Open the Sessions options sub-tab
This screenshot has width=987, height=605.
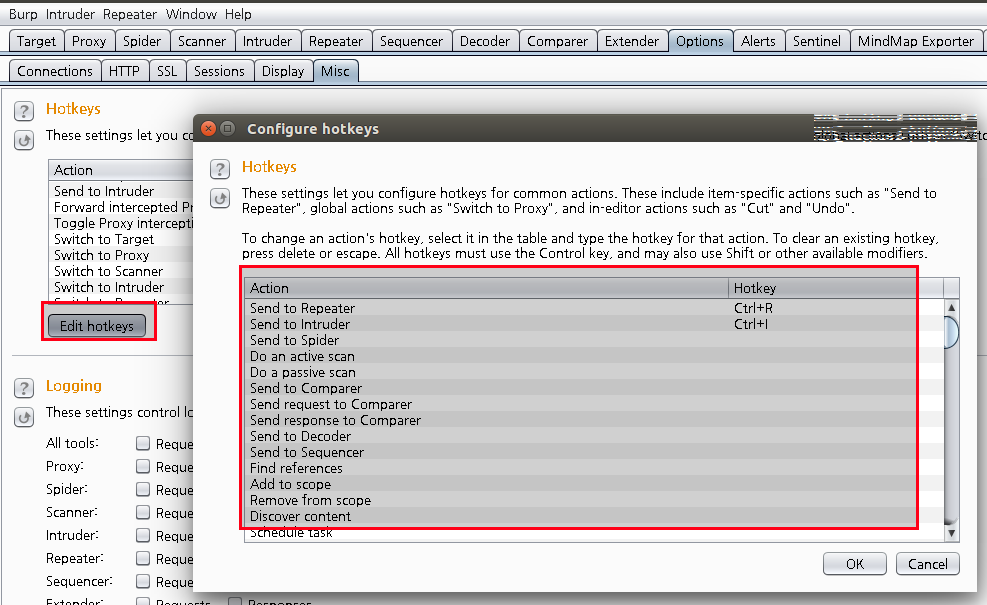(x=219, y=71)
